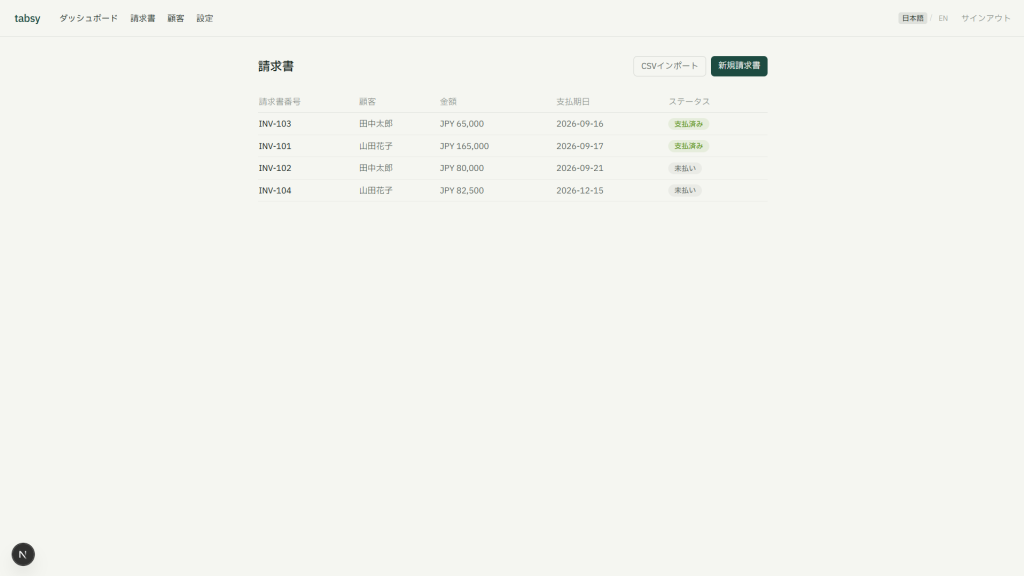Viewport: 1024px width, 576px height.
Task: Click the 新規請求書 button
Action: [x=739, y=66]
